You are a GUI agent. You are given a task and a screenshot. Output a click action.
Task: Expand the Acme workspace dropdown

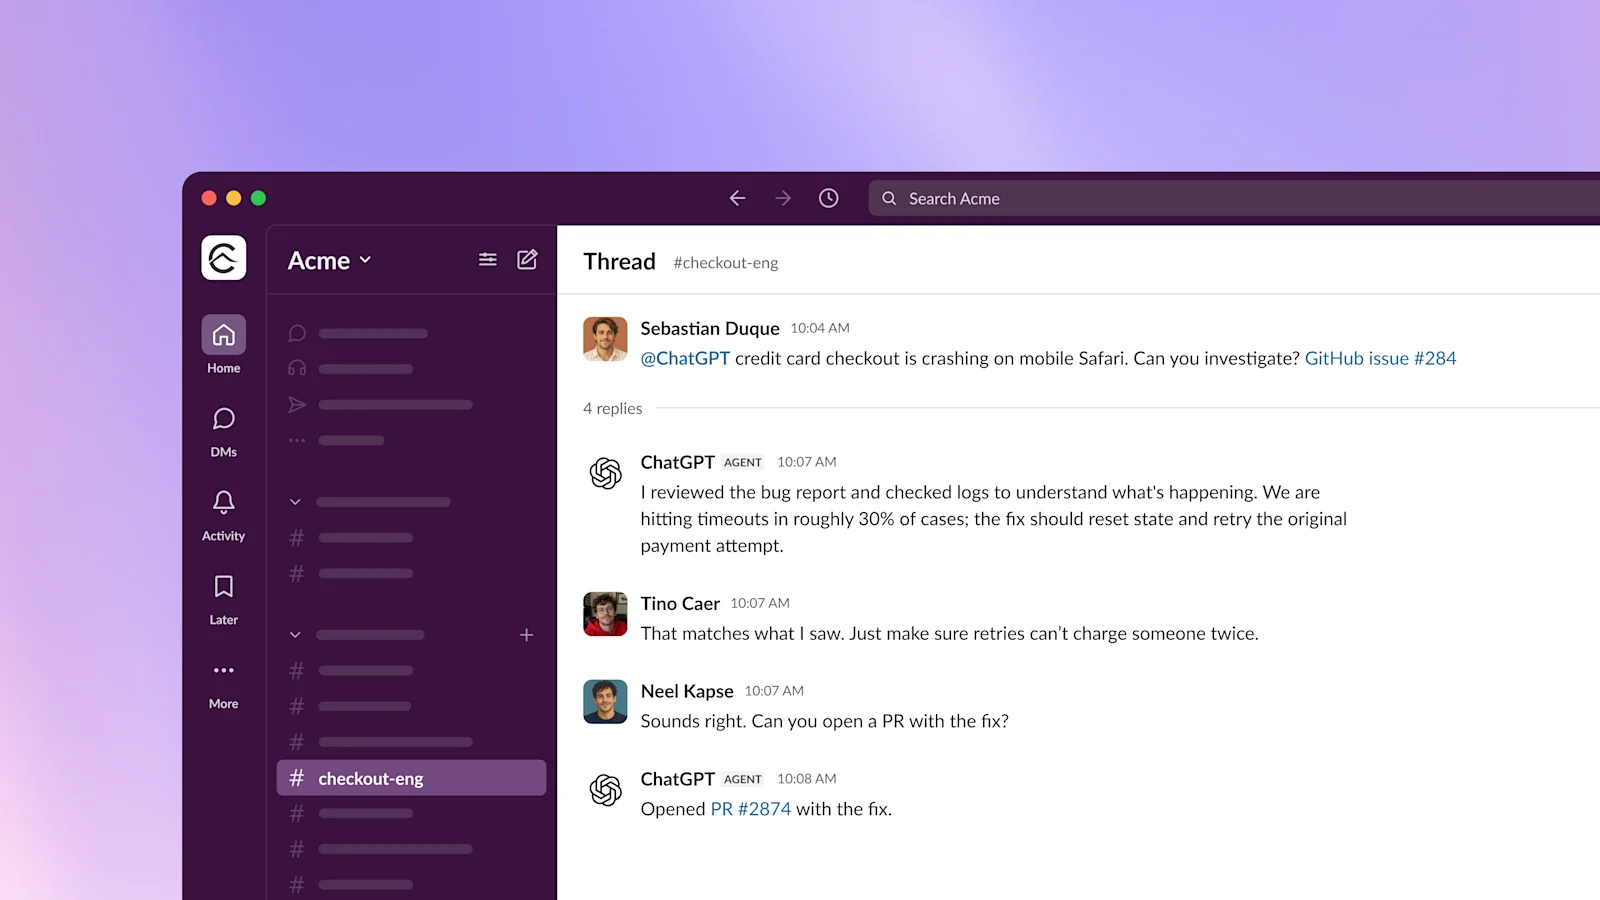(x=329, y=261)
